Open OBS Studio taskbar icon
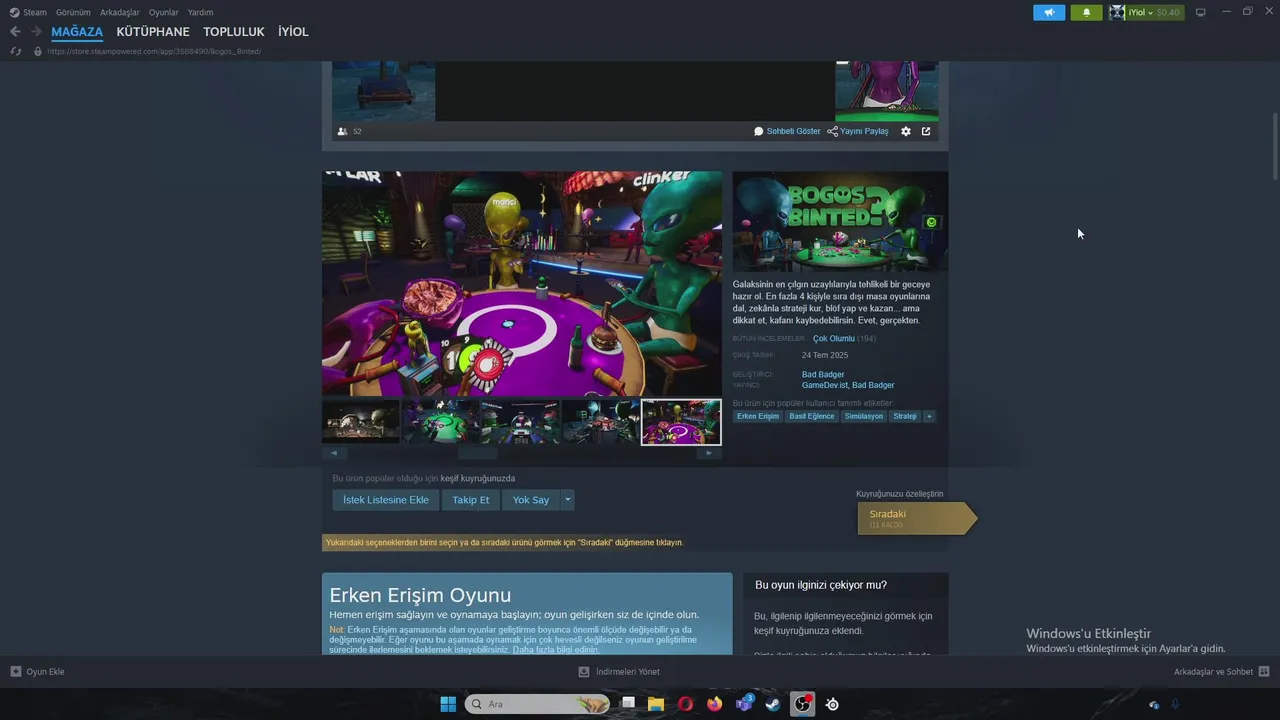The width and height of the screenshot is (1280, 720). (x=802, y=704)
